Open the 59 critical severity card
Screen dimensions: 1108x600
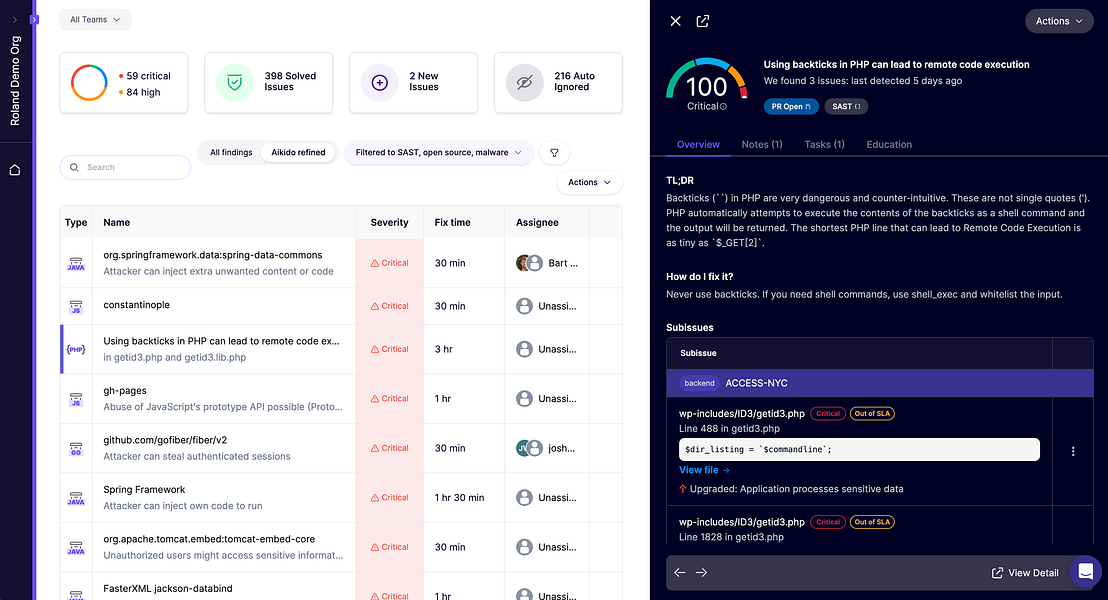(x=124, y=83)
